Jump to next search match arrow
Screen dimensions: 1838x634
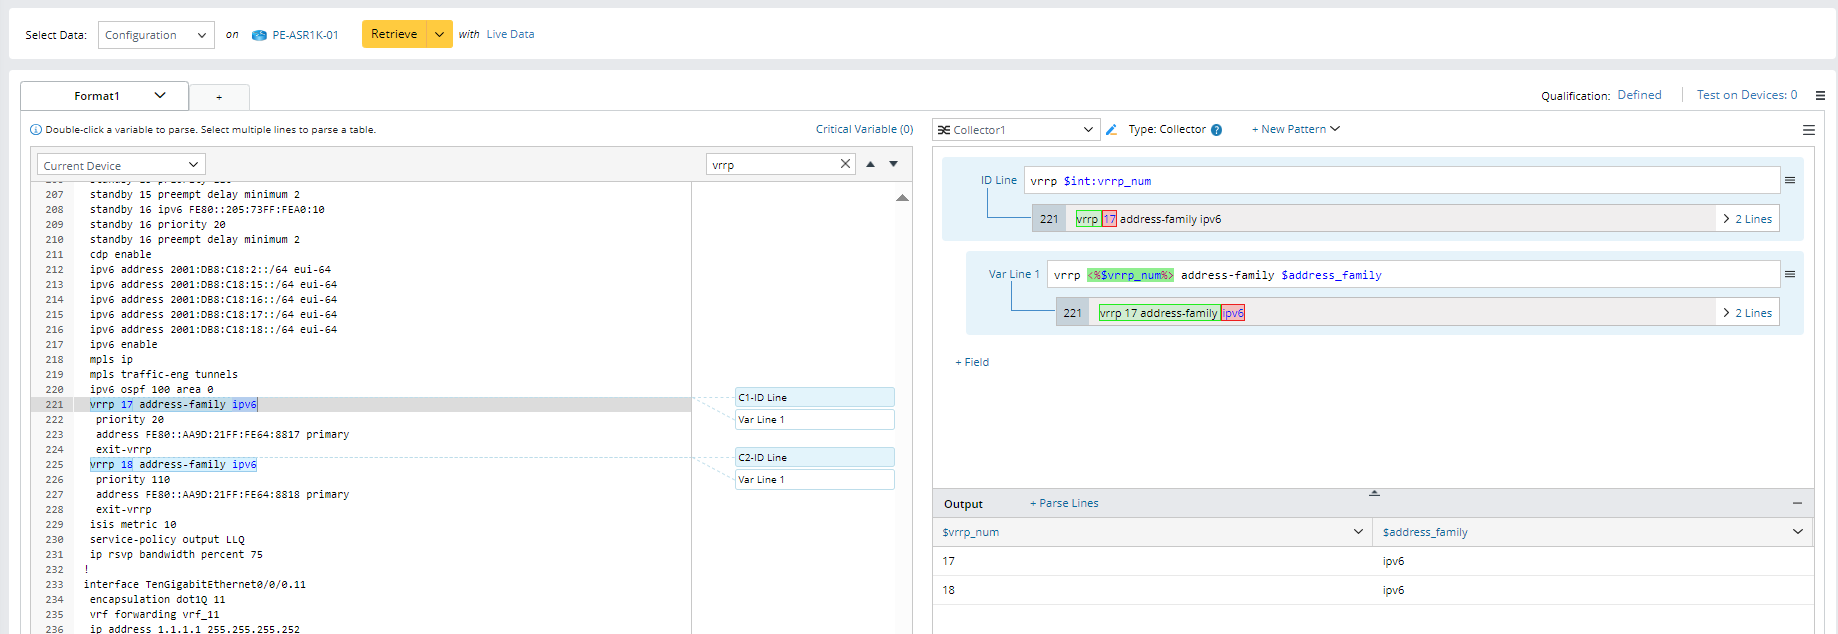[x=894, y=164]
